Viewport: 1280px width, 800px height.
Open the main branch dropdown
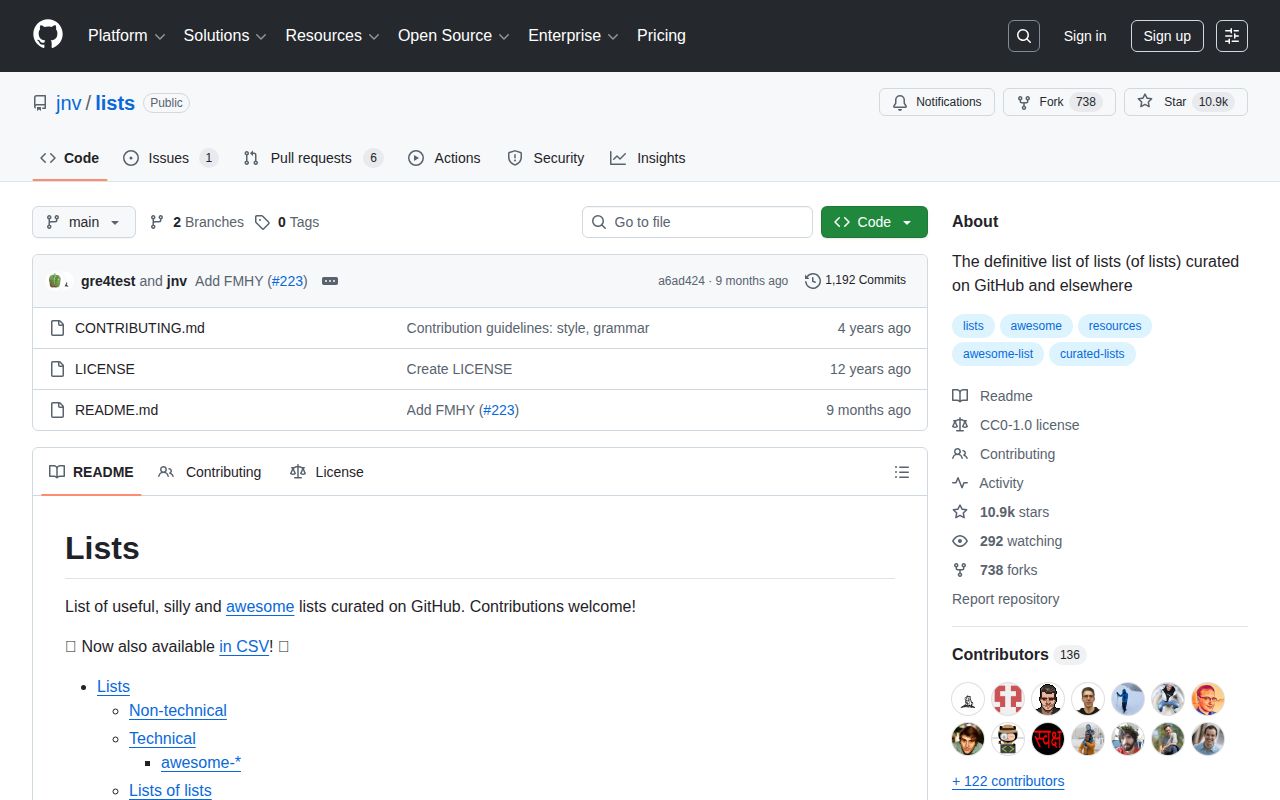click(x=84, y=222)
